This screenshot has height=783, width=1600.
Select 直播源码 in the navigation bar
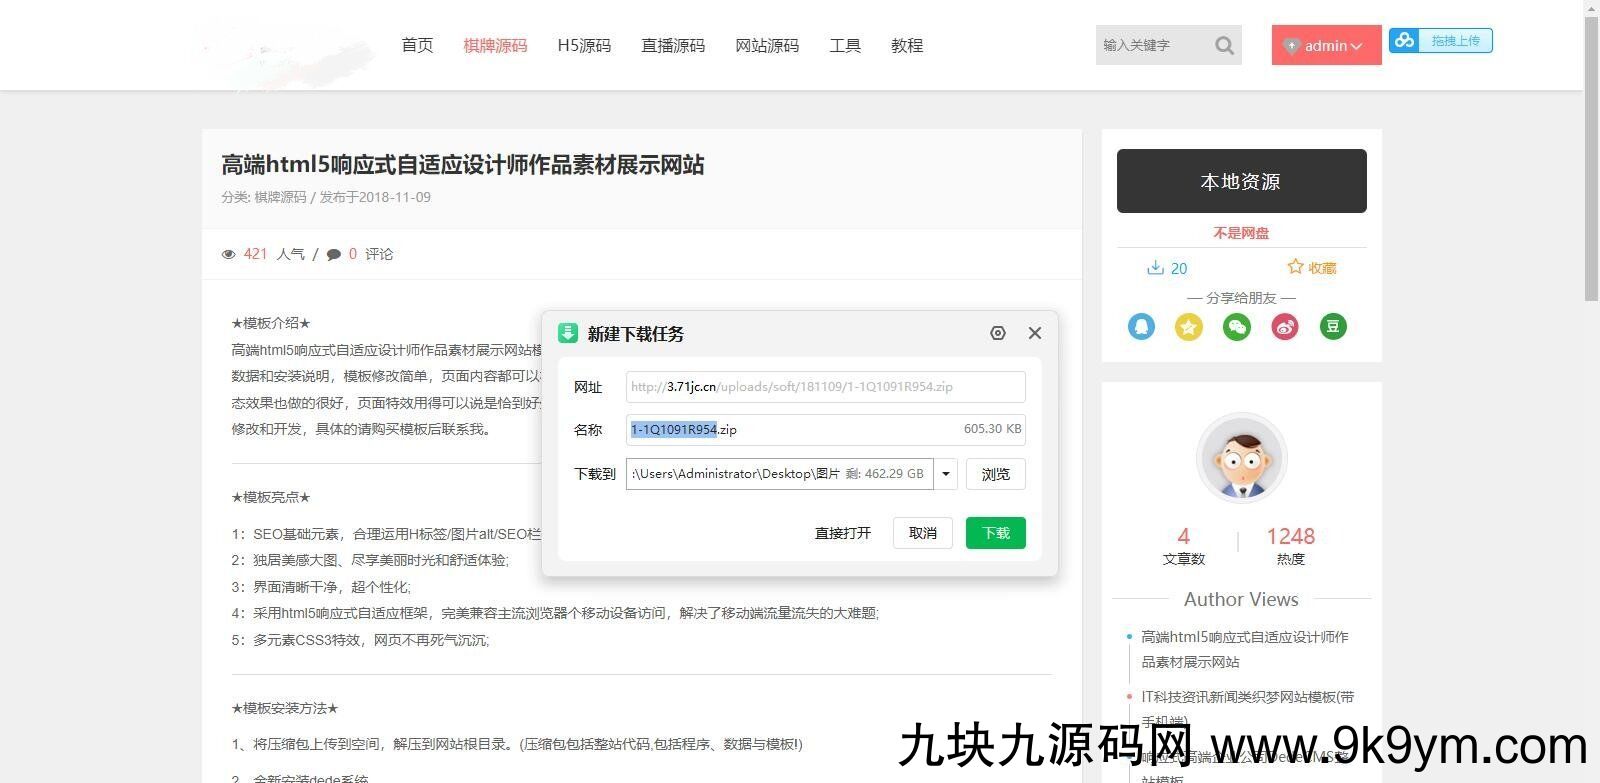tap(673, 45)
